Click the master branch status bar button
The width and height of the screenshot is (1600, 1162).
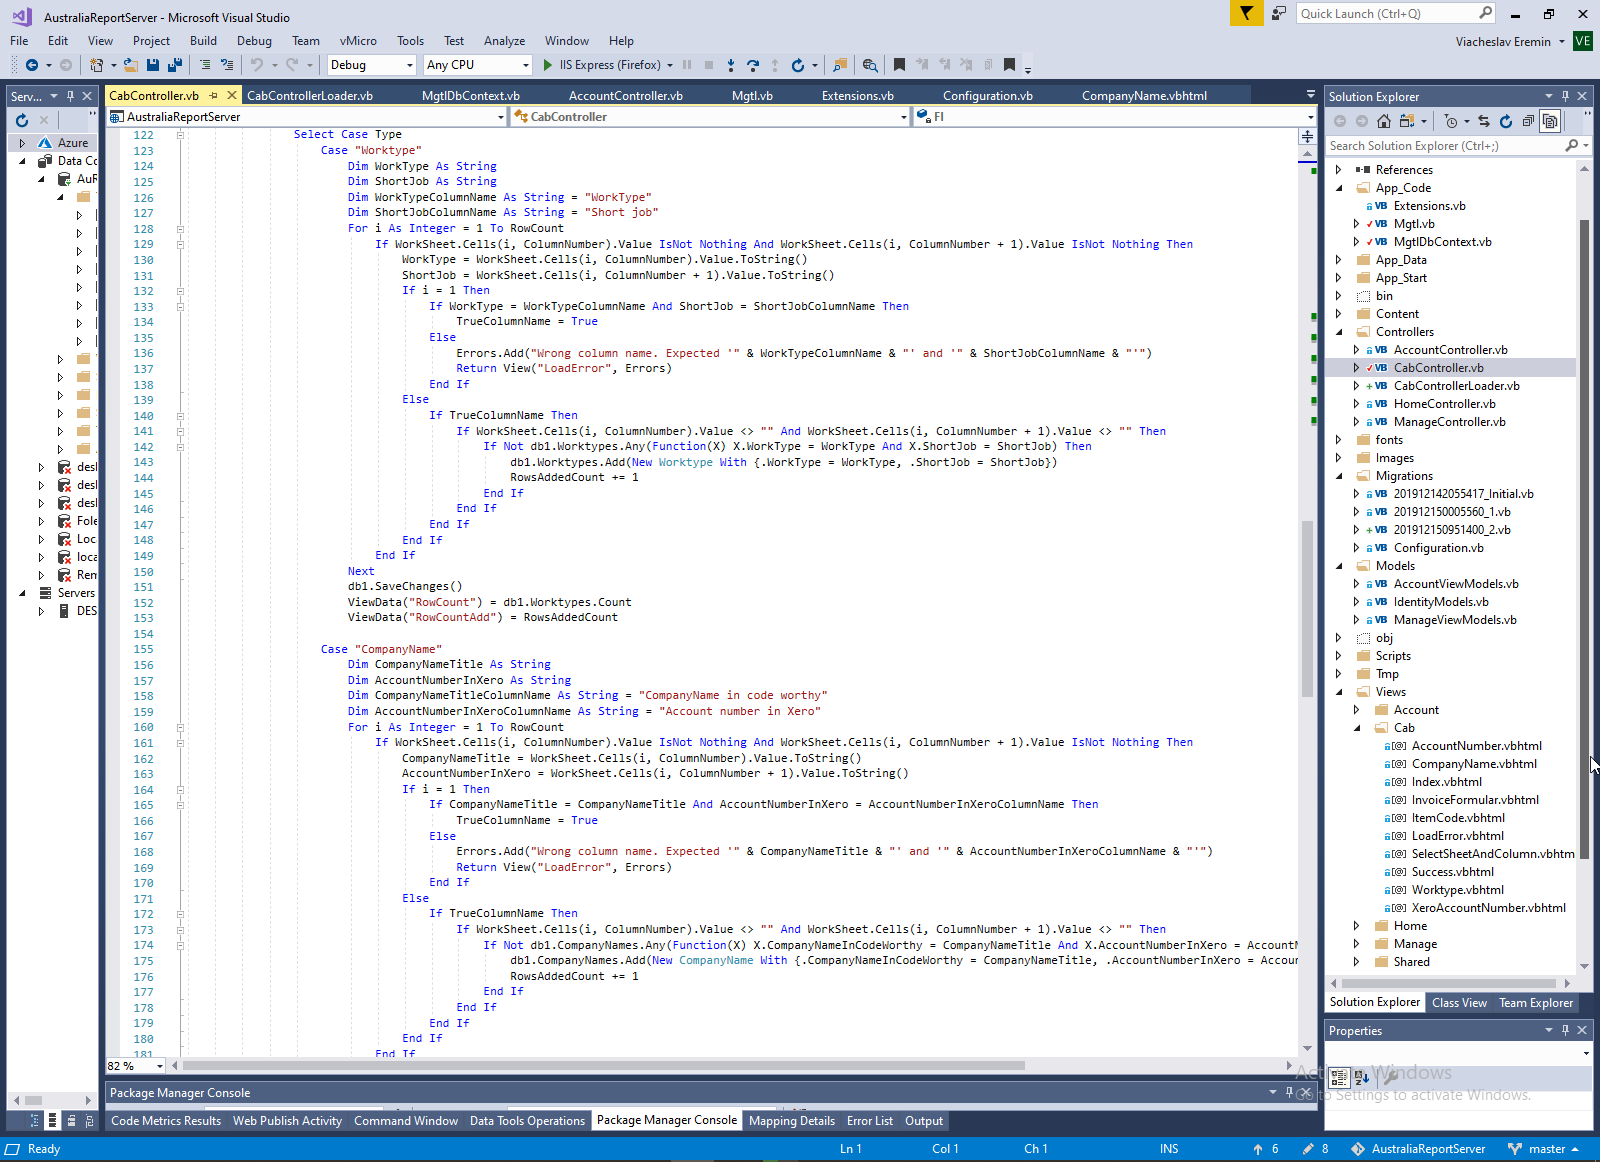[1545, 1149]
